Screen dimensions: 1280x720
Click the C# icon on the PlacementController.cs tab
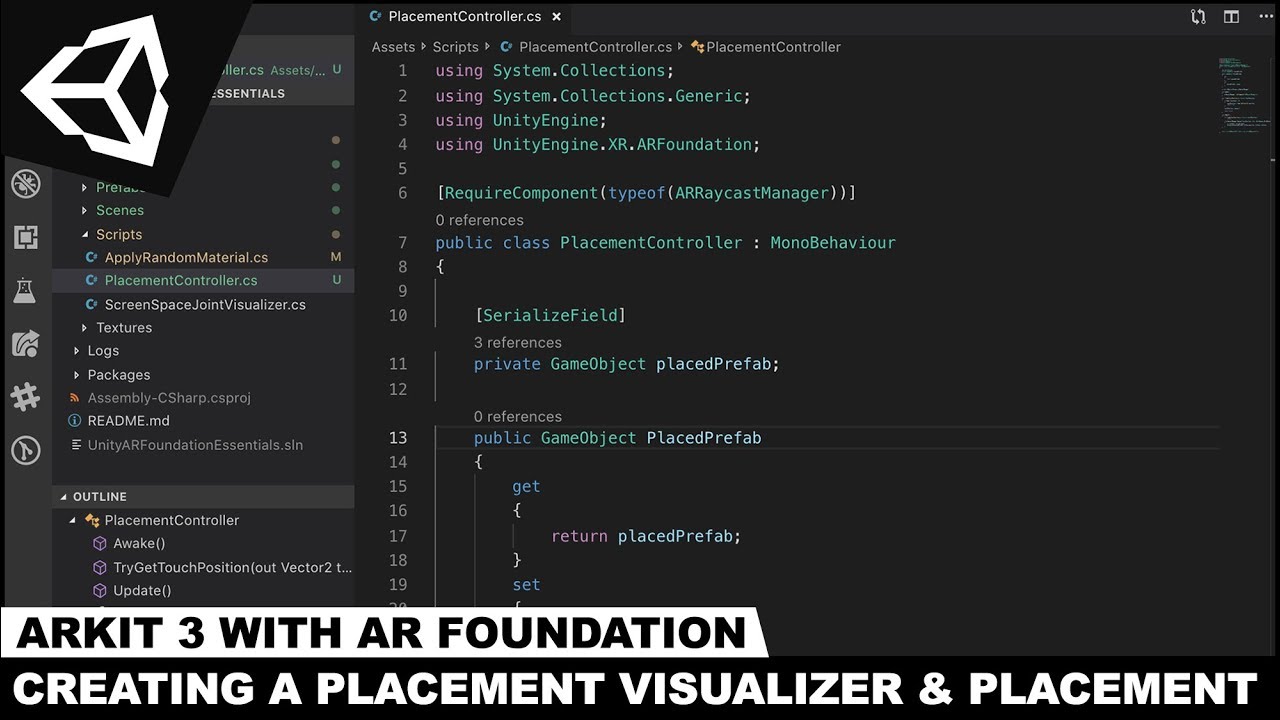pyautogui.click(x=376, y=16)
